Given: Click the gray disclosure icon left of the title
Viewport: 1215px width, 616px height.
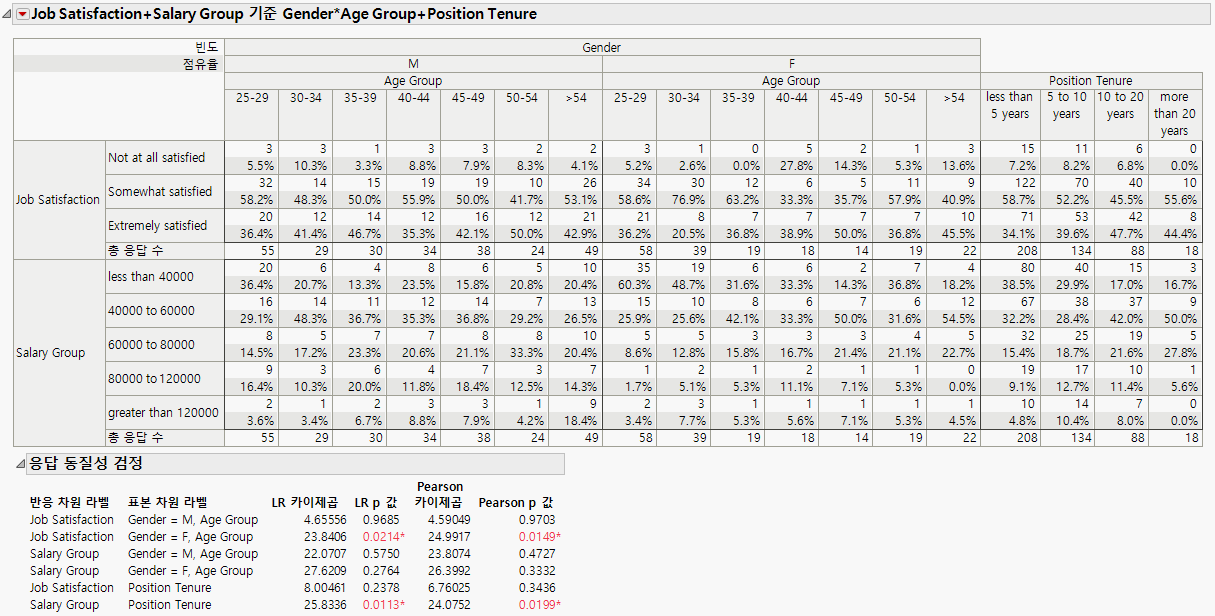Looking at the screenshot, I should click(8, 14).
